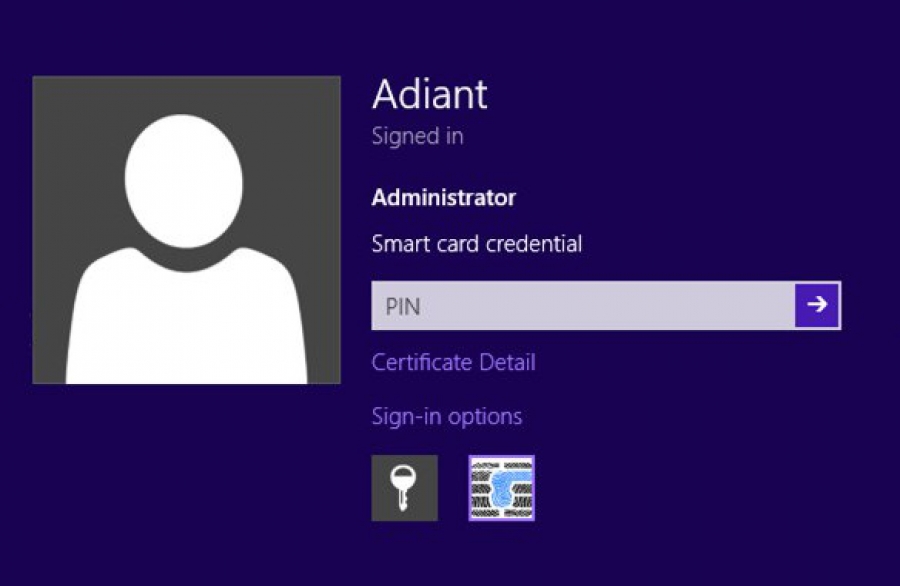Click the Smart card credential text
The image size is (900, 586).
pos(476,243)
